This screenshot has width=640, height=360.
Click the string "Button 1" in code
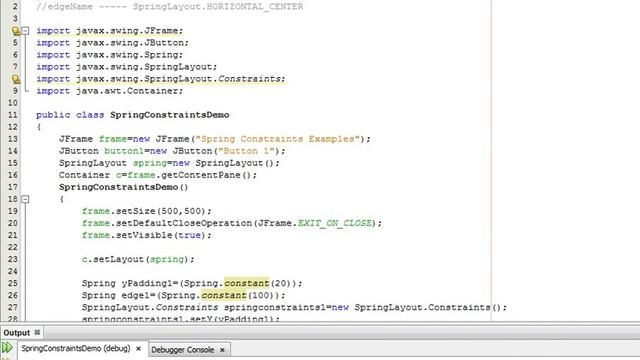pos(246,151)
